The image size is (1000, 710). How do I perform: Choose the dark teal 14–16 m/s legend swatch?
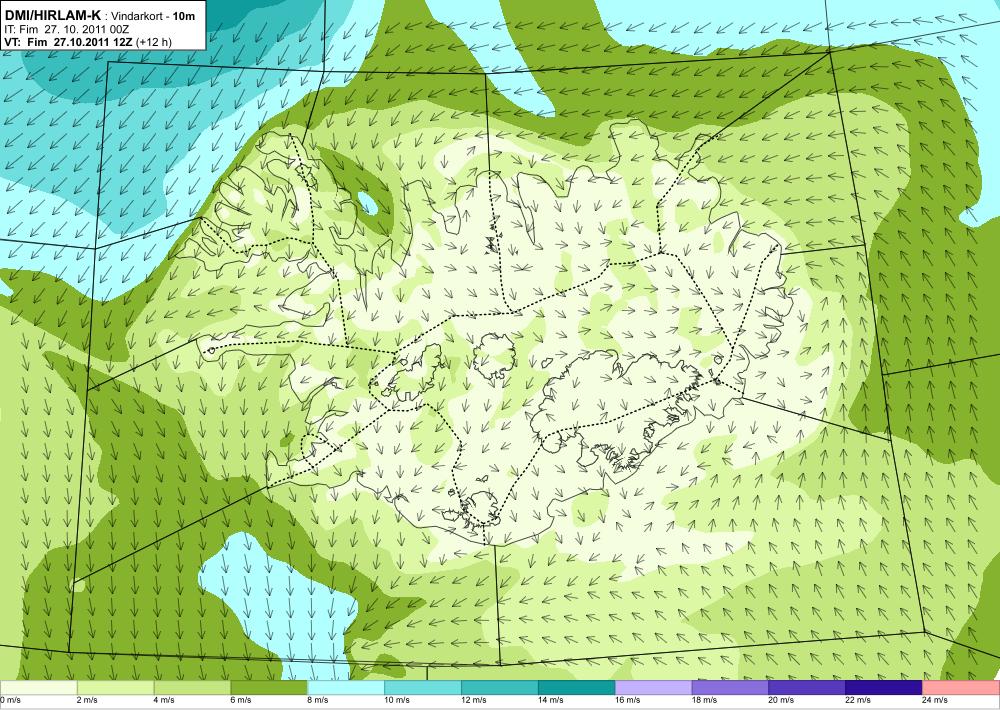click(577, 688)
